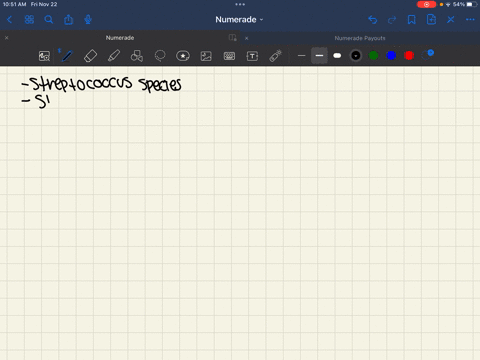
Task: Select the Highlighter tool
Action: coord(114,56)
